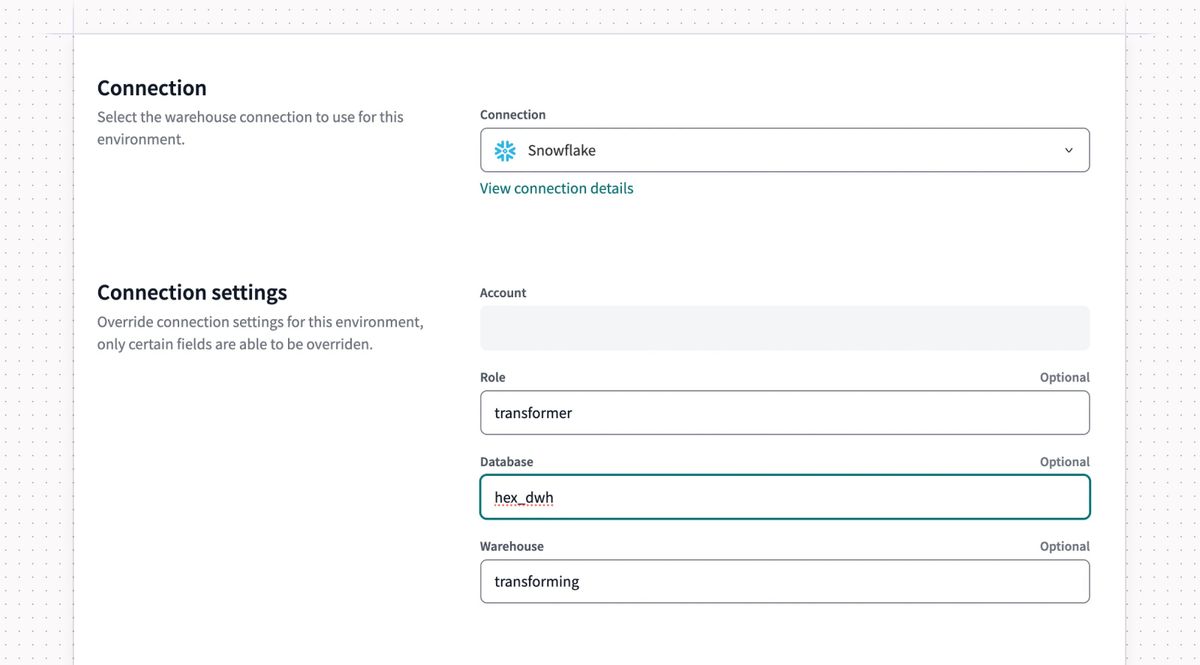Open View connection details link
Viewport: 1200px width, 665px height.
pyautogui.click(x=556, y=188)
